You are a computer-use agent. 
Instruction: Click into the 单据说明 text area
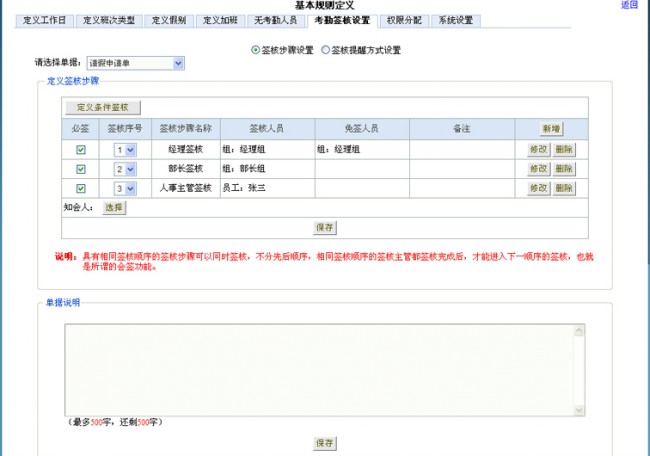tap(320, 368)
